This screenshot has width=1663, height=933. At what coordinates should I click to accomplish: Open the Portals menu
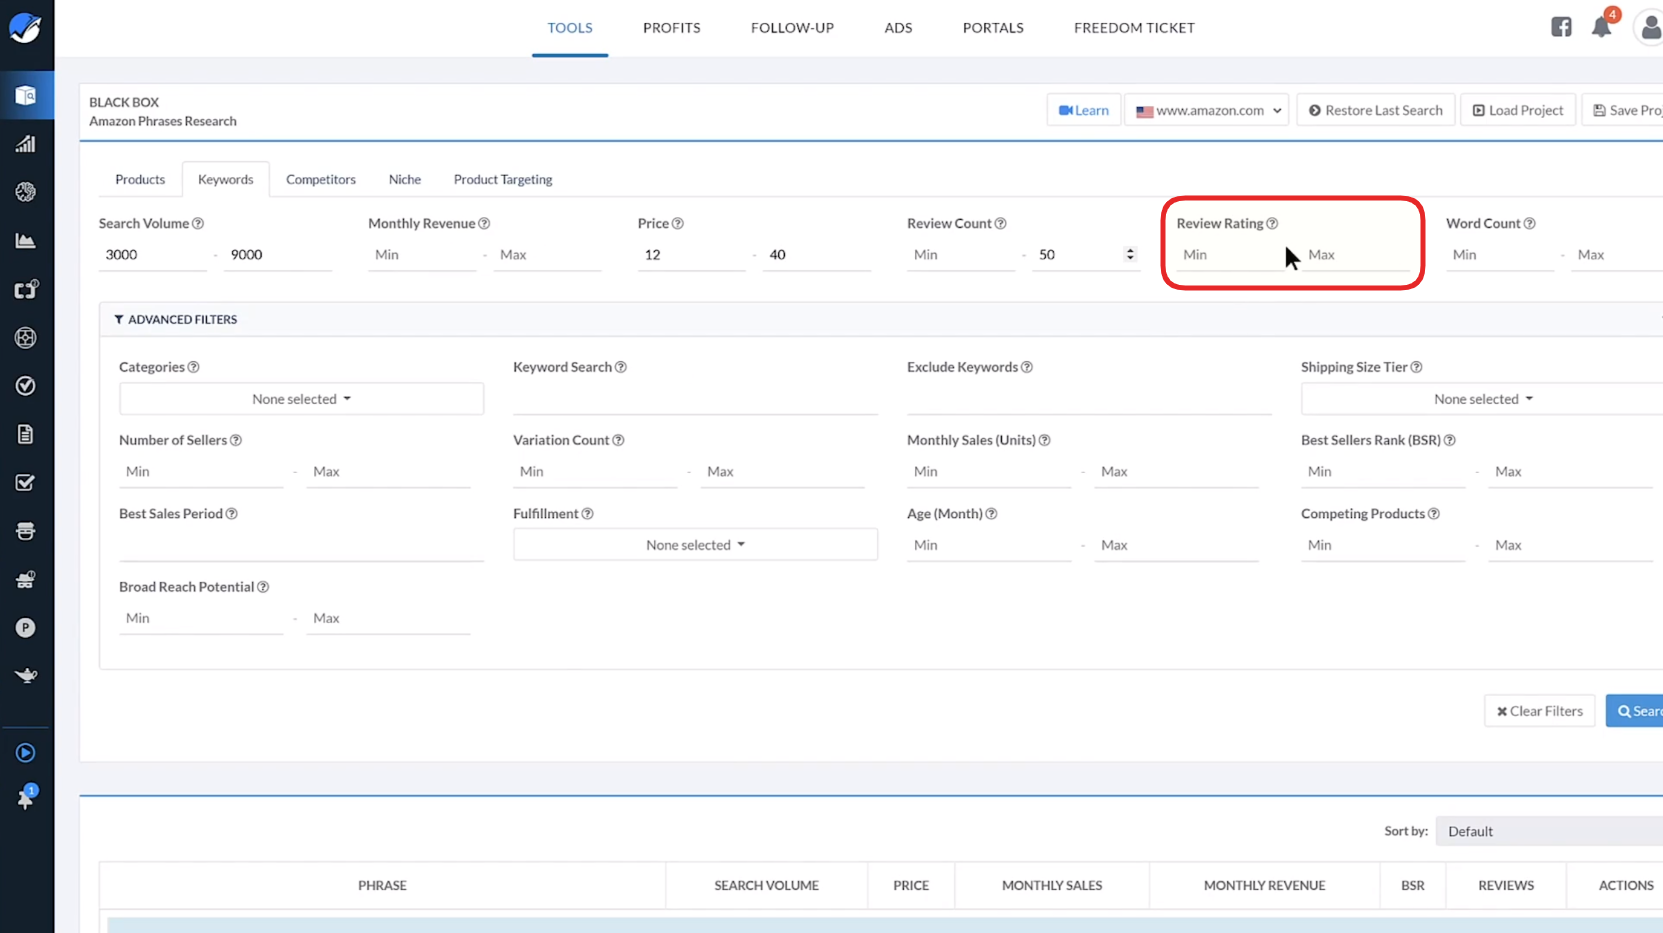click(993, 28)
